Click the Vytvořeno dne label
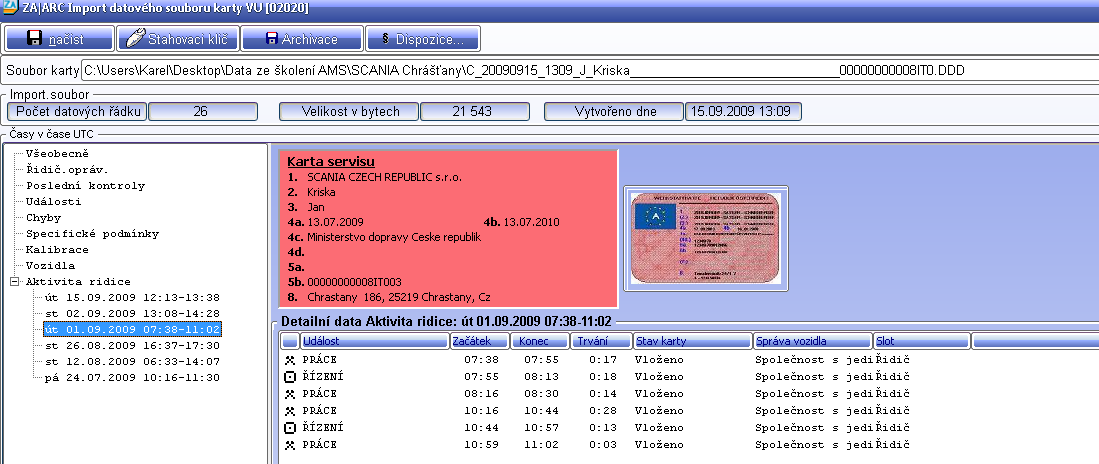Image resolution: width=1099 pixels, height=464 pixels. 614,111
